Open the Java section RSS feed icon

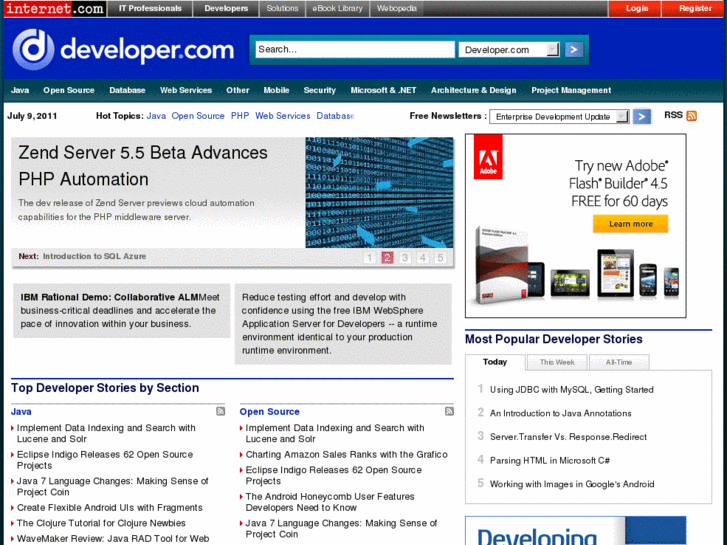[221, 411]
